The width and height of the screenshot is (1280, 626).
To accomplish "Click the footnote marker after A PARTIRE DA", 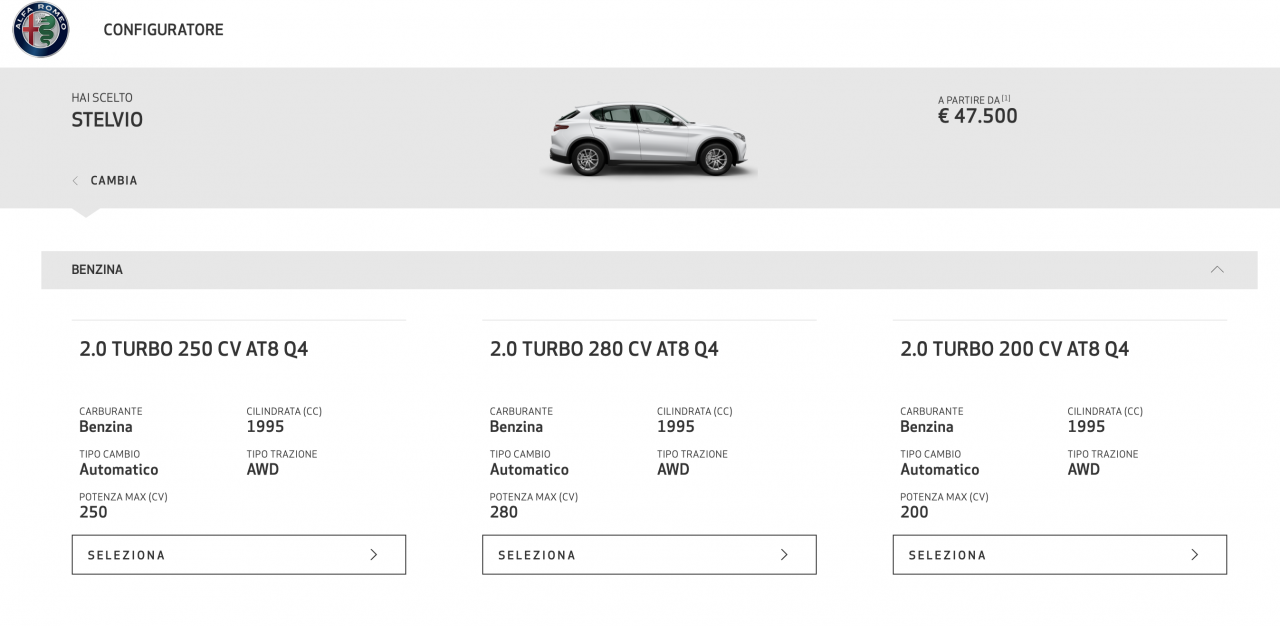I will pyautogui.click(x=1006, y=98).
